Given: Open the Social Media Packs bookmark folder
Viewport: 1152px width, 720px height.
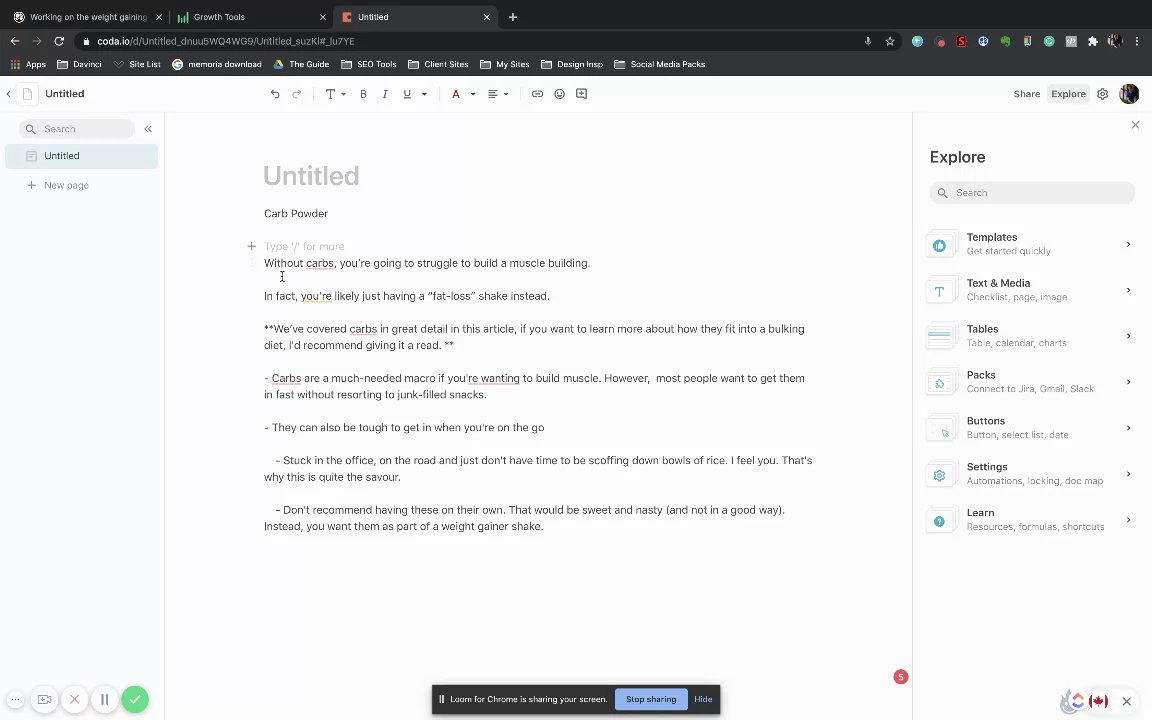Looking at the screenshot, I should point(659,64).
